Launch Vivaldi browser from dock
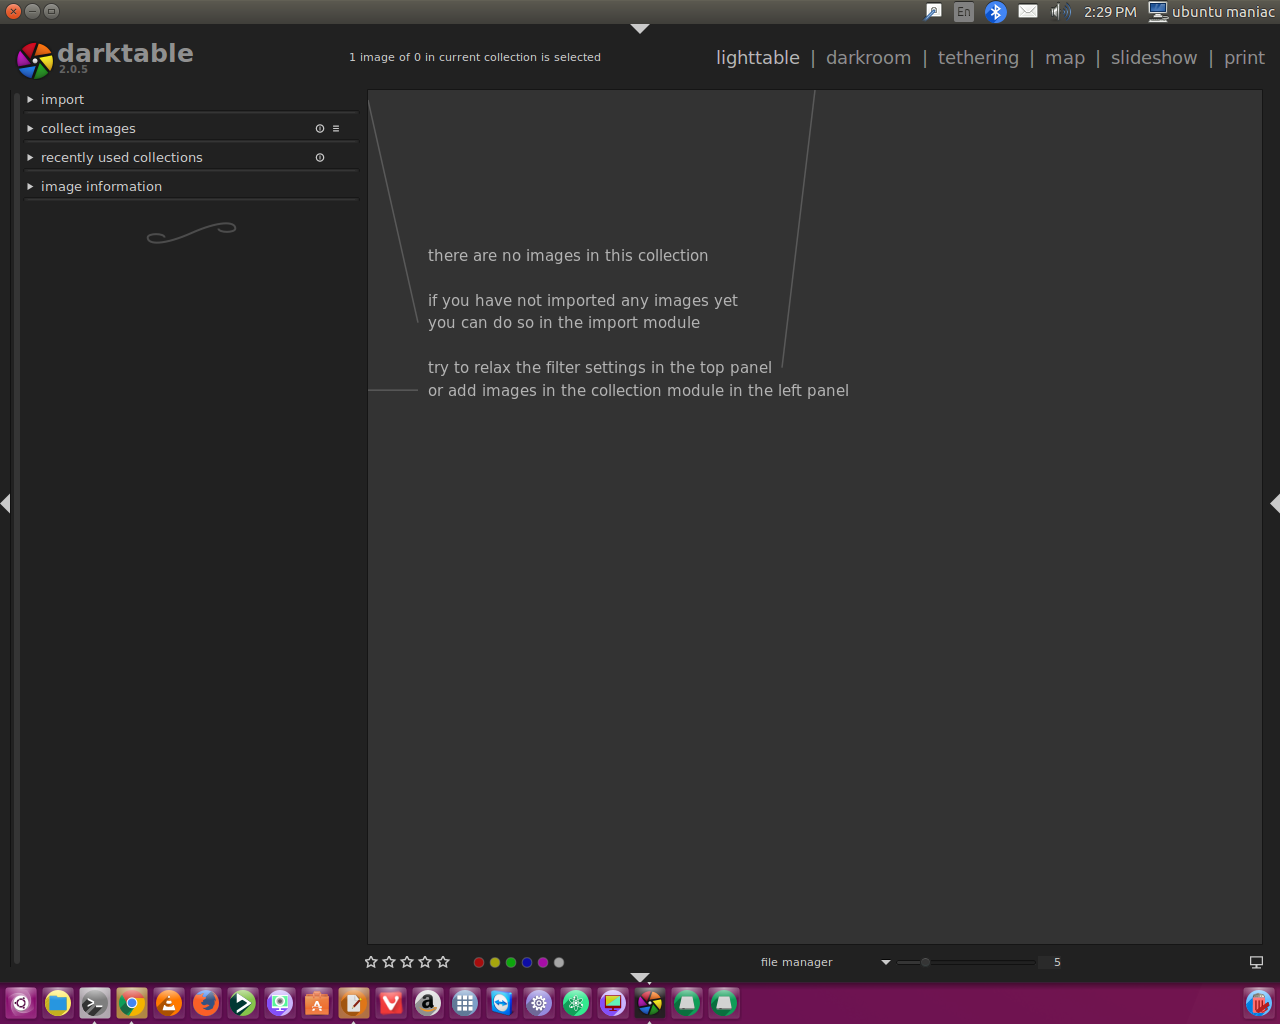 391,1003
